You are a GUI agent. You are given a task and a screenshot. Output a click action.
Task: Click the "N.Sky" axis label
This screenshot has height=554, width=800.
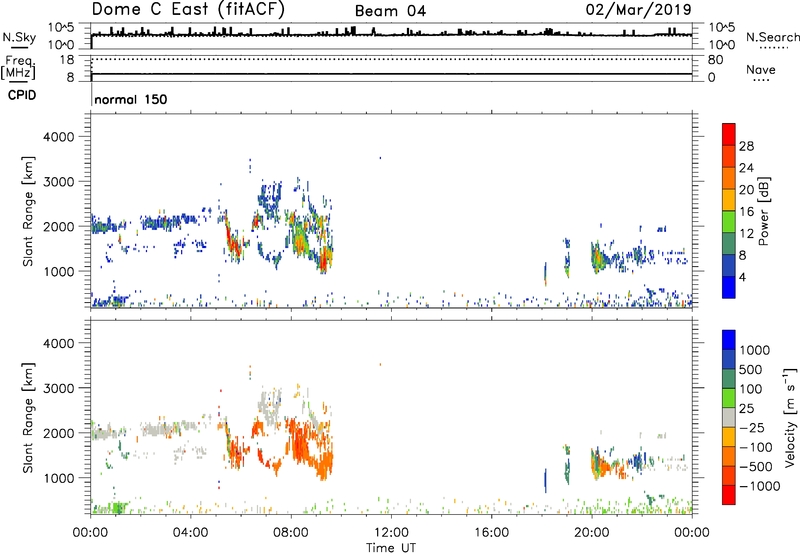tap(19, 38)
